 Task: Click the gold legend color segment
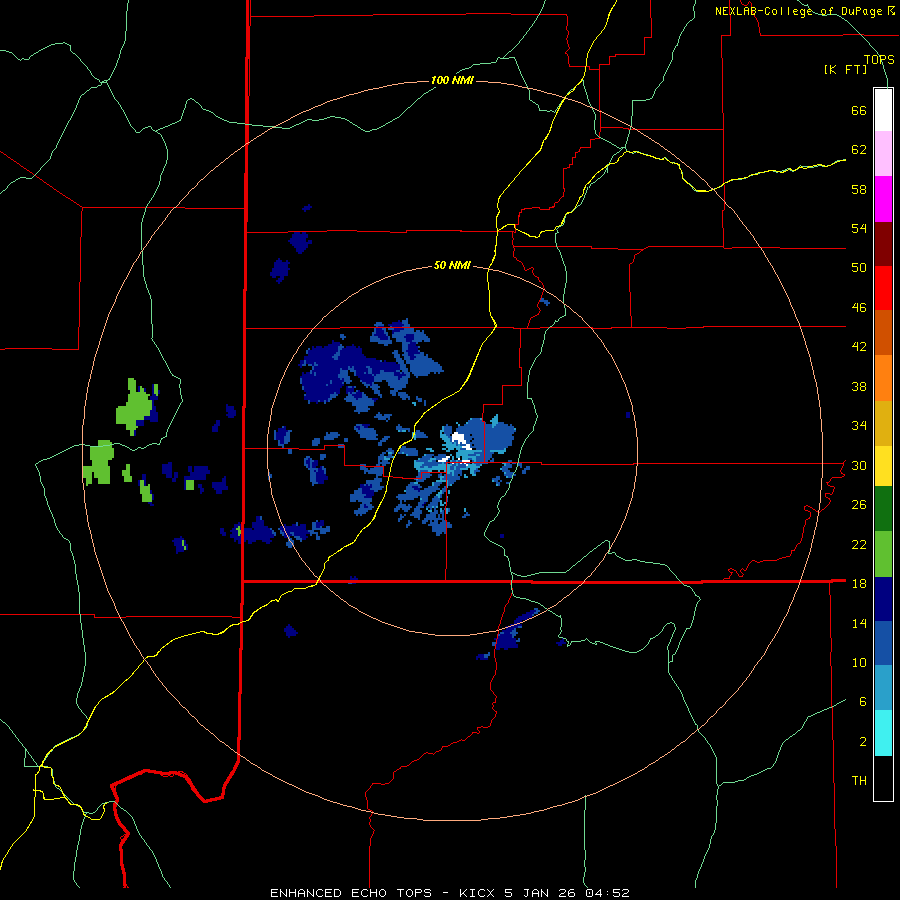pyautogui.click(x=883, y=423)
